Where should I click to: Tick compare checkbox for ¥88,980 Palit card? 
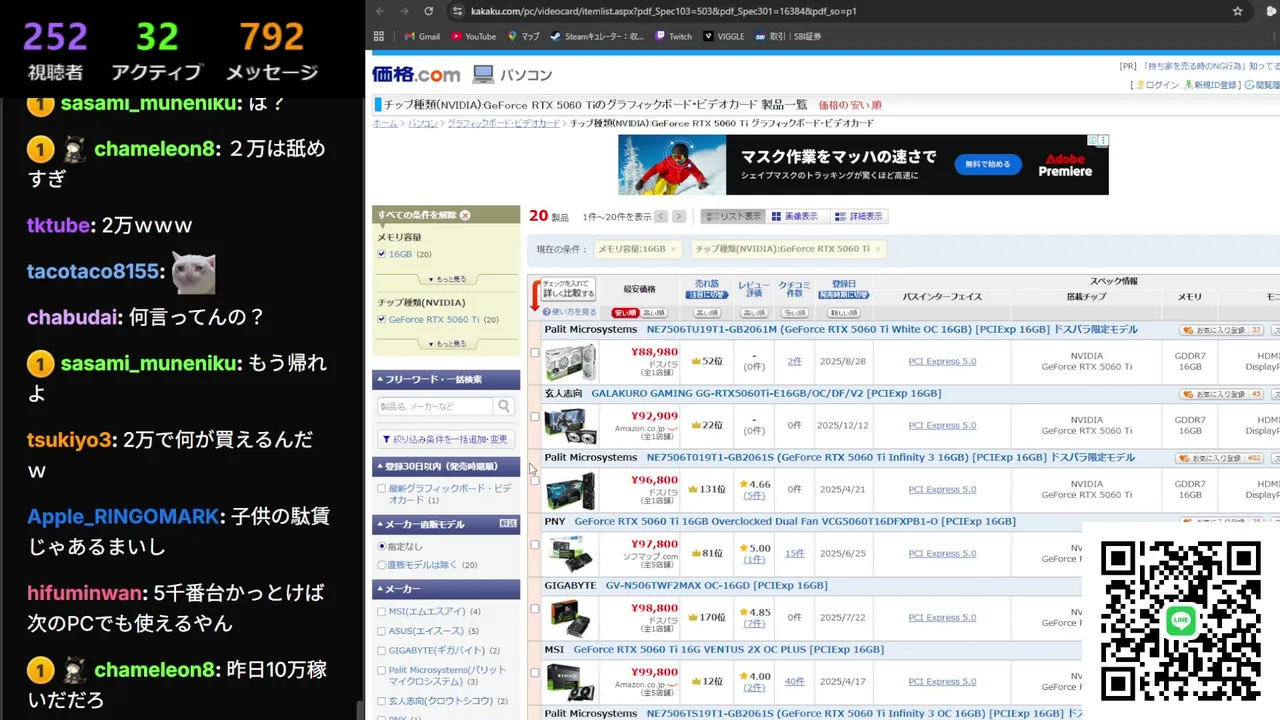coord(535,352)
